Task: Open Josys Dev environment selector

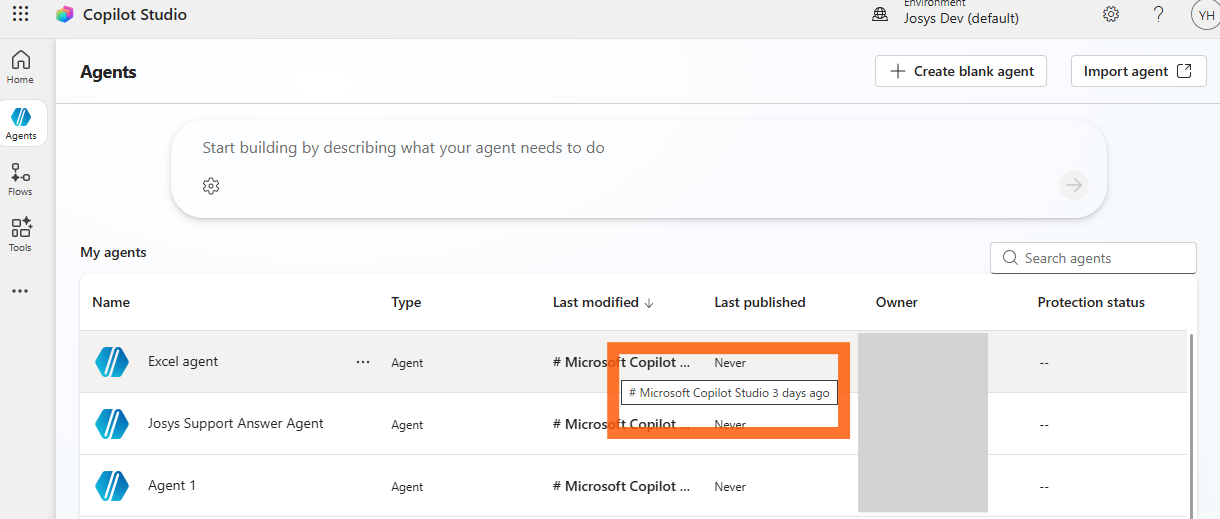Action: (x=961, y=18)
